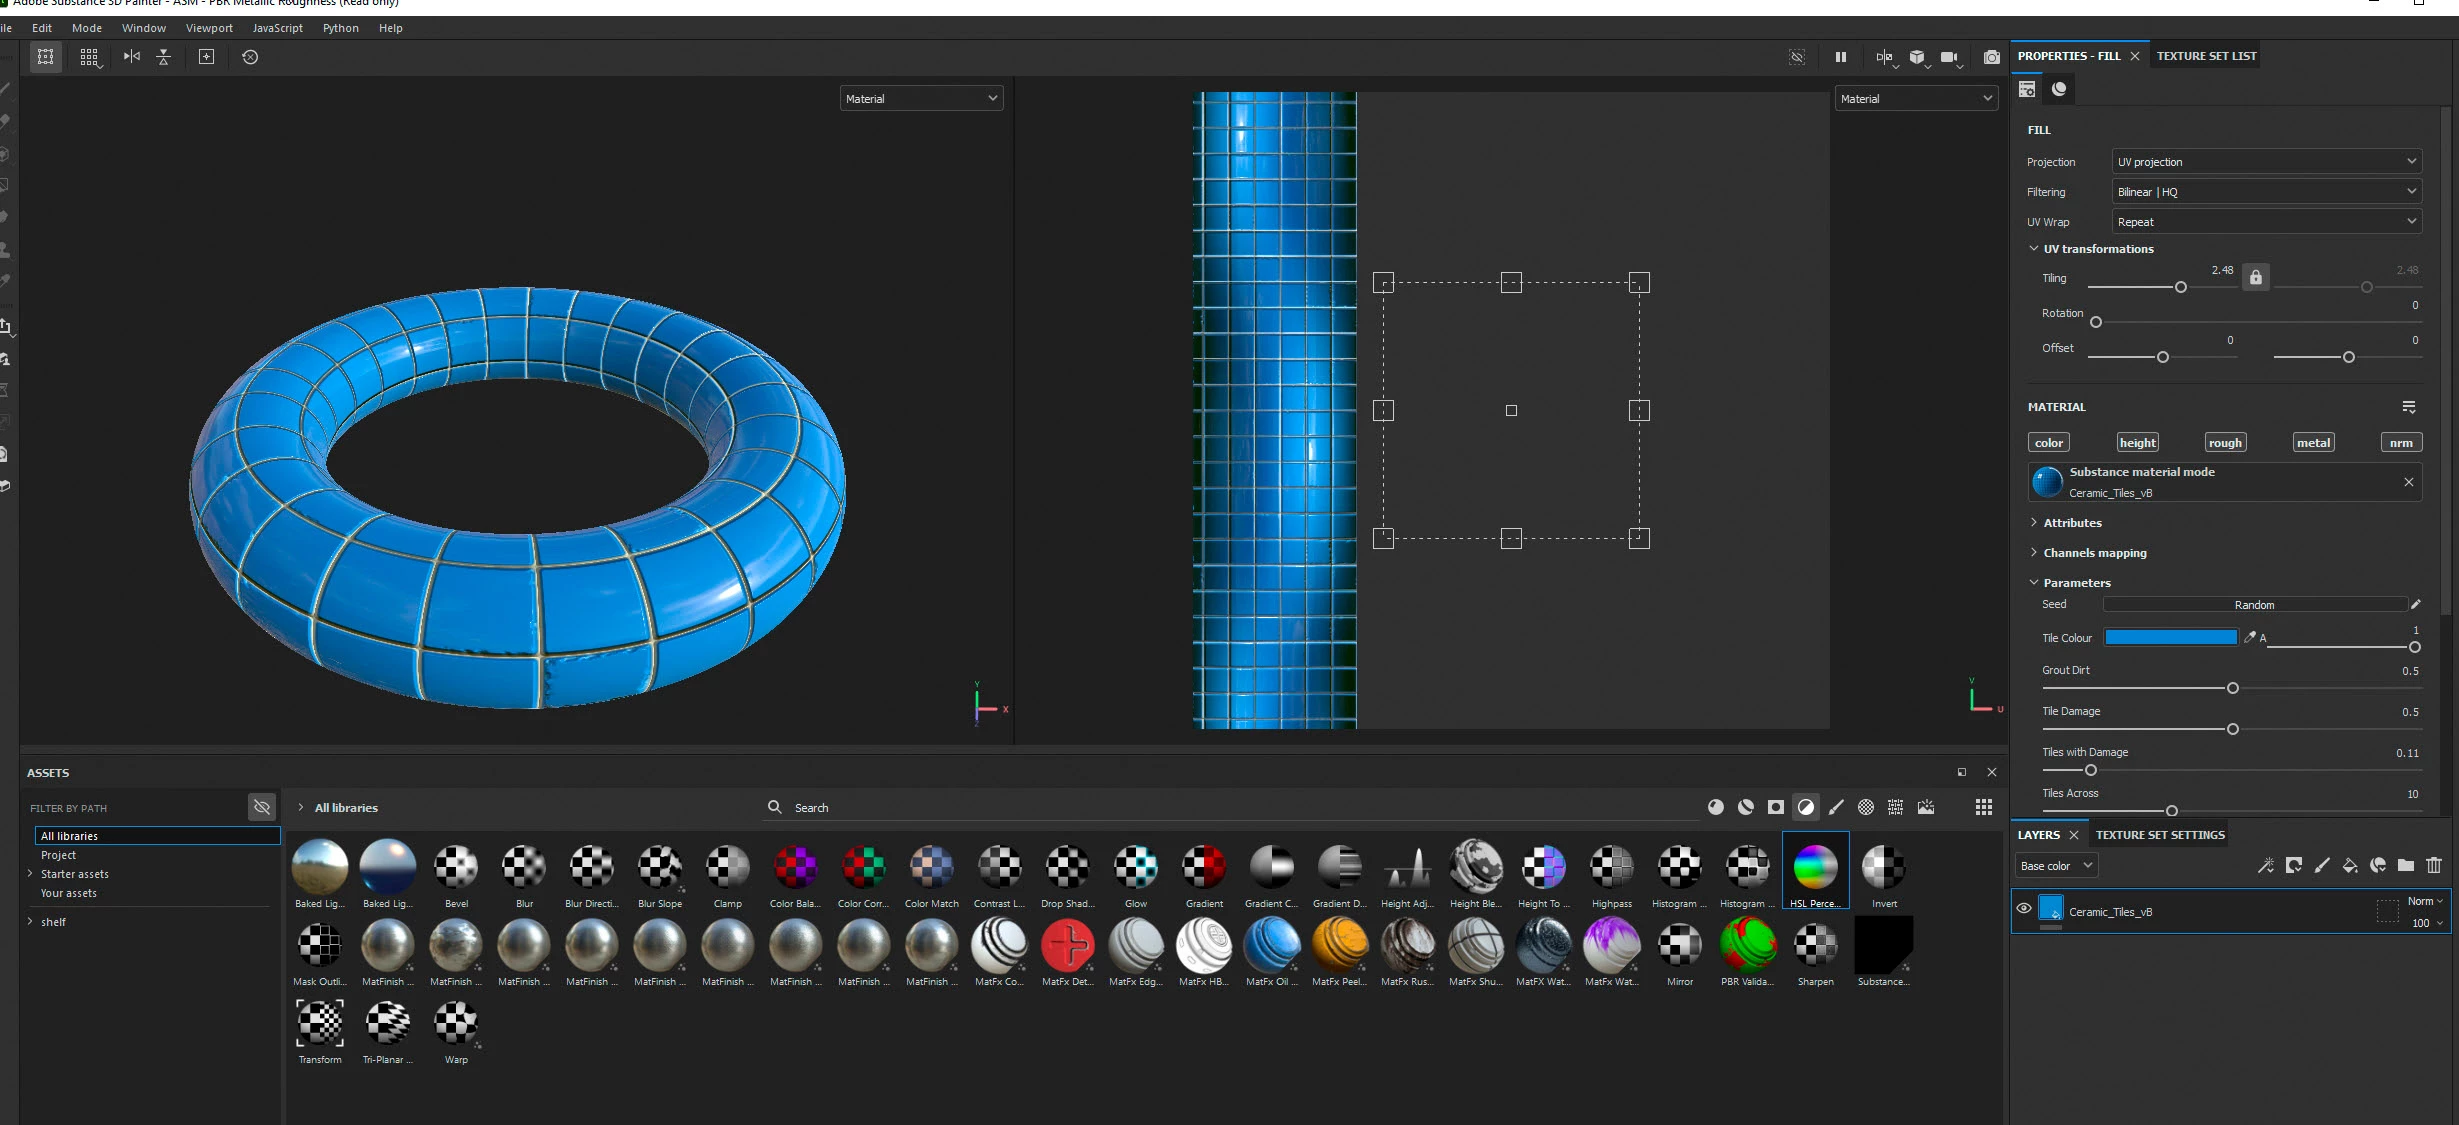Toggle the height material channel
This screenshot has width=2459, height=1125.
tap(2137, 443)
